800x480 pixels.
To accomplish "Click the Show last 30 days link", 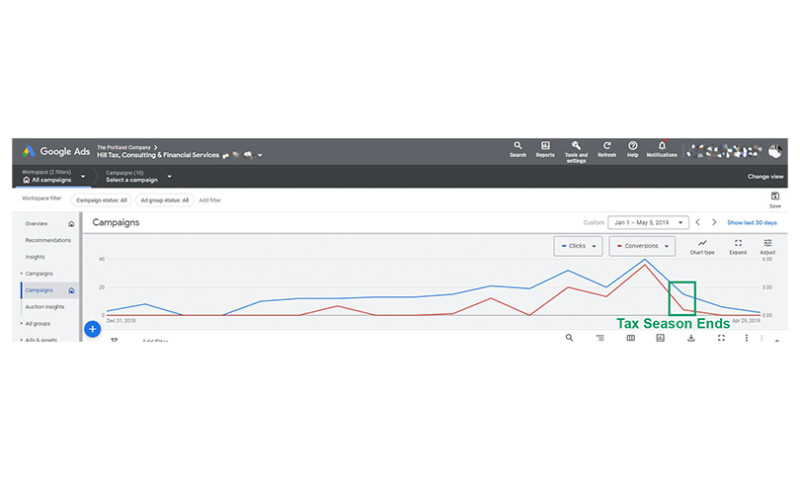I will point(754,222).
